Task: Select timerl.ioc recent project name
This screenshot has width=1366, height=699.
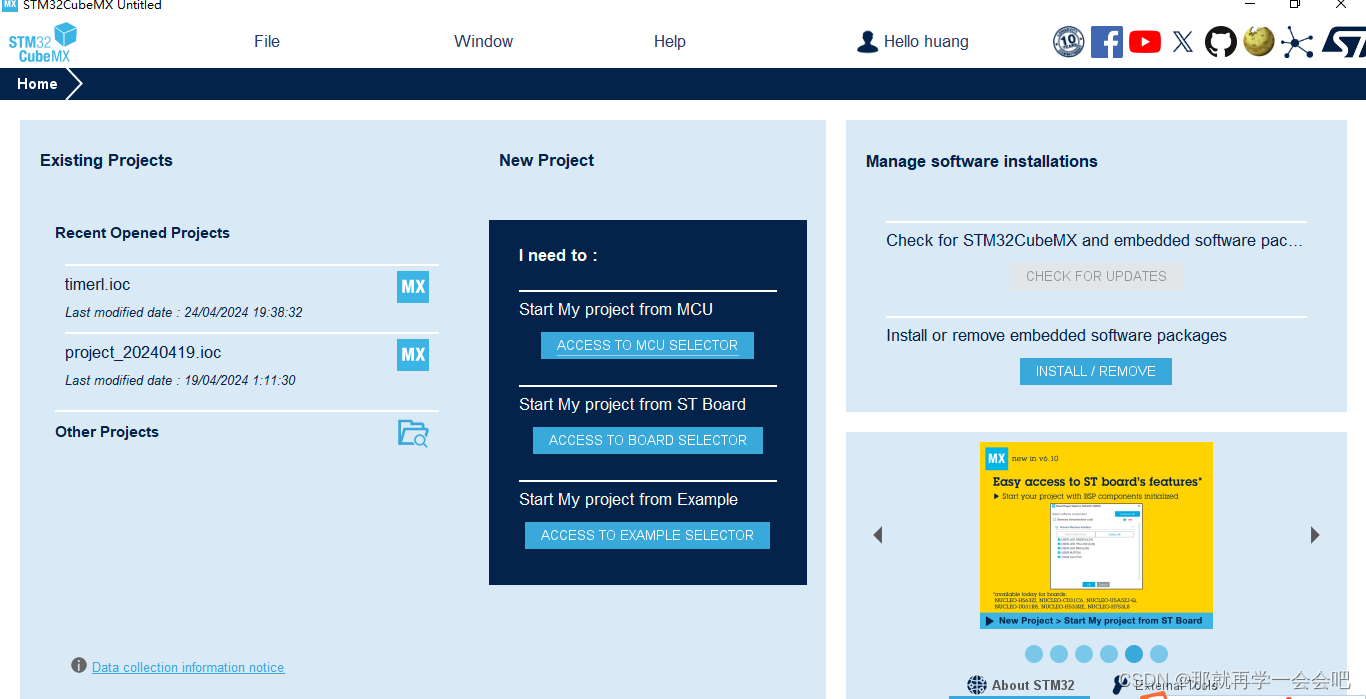Action: [98, 284]
